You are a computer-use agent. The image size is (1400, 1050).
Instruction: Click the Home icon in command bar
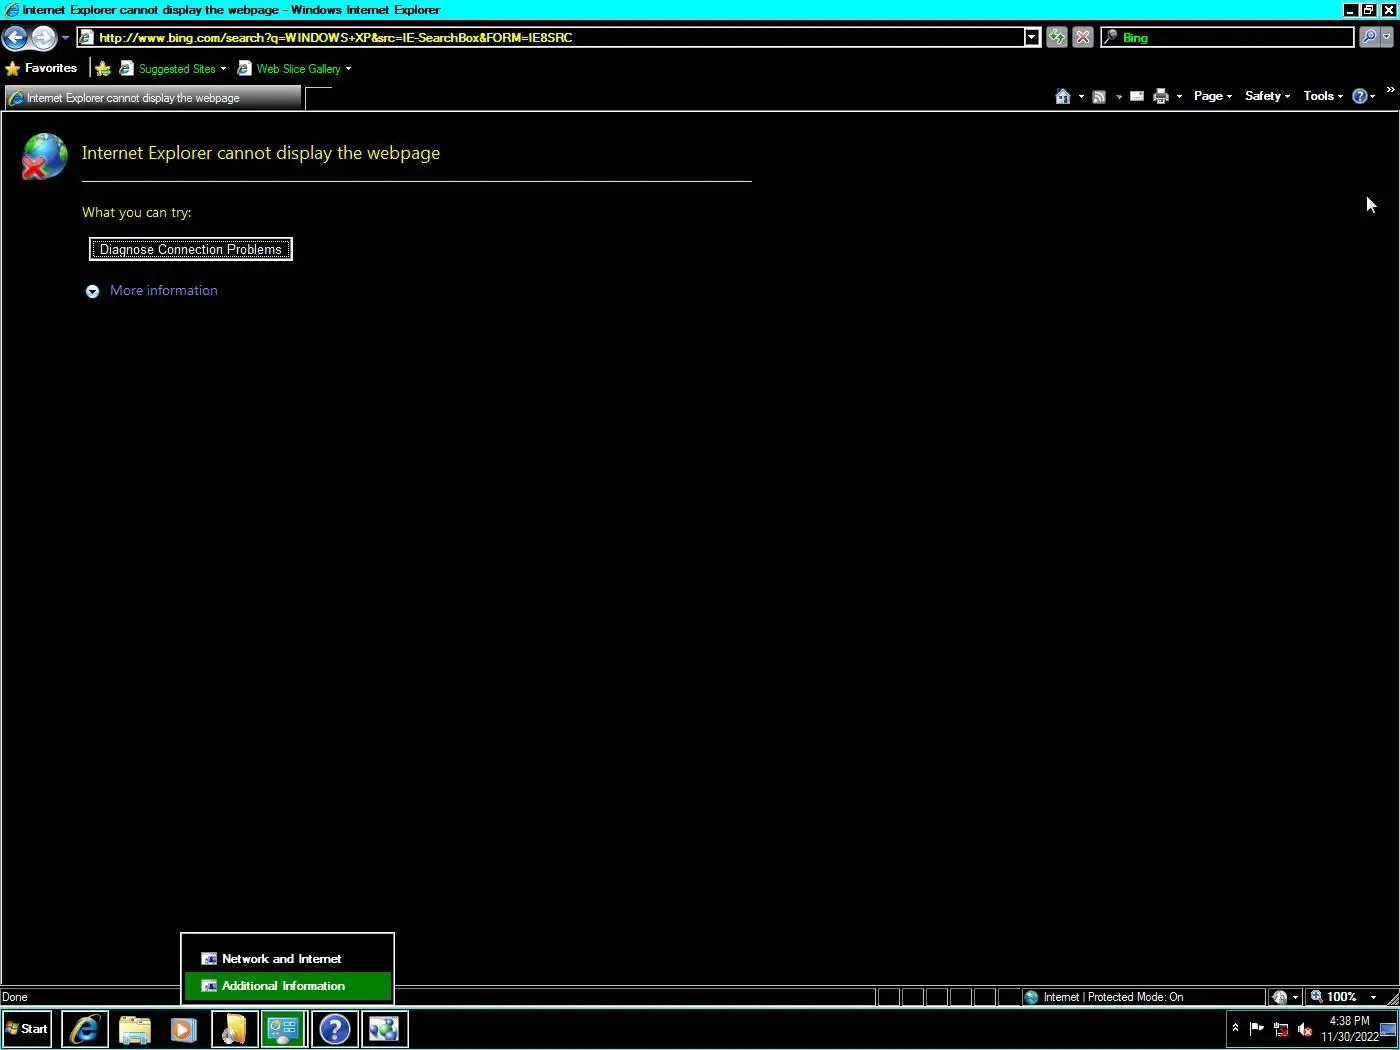pyautogui.click(x=1063, y=96)
